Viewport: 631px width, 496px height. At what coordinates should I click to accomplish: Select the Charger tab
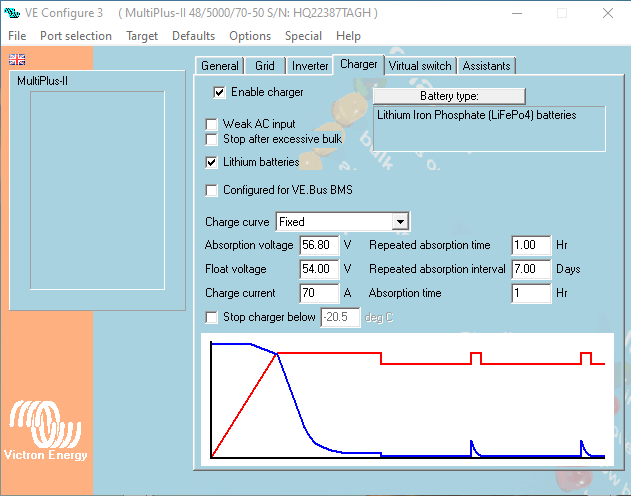click(x=359, y=64)
